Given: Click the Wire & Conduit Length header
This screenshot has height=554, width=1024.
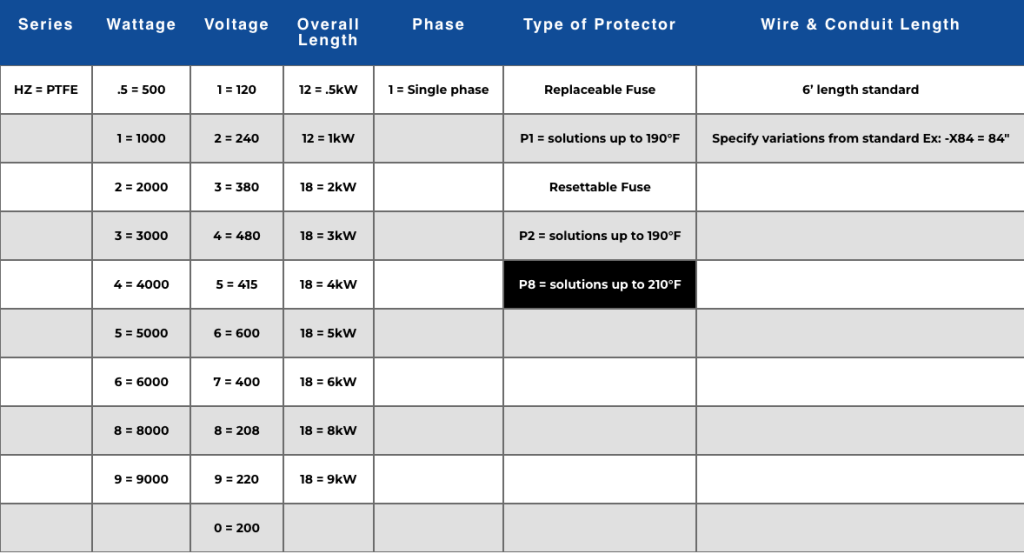Looking at the screenshot, I should [860, 24].
